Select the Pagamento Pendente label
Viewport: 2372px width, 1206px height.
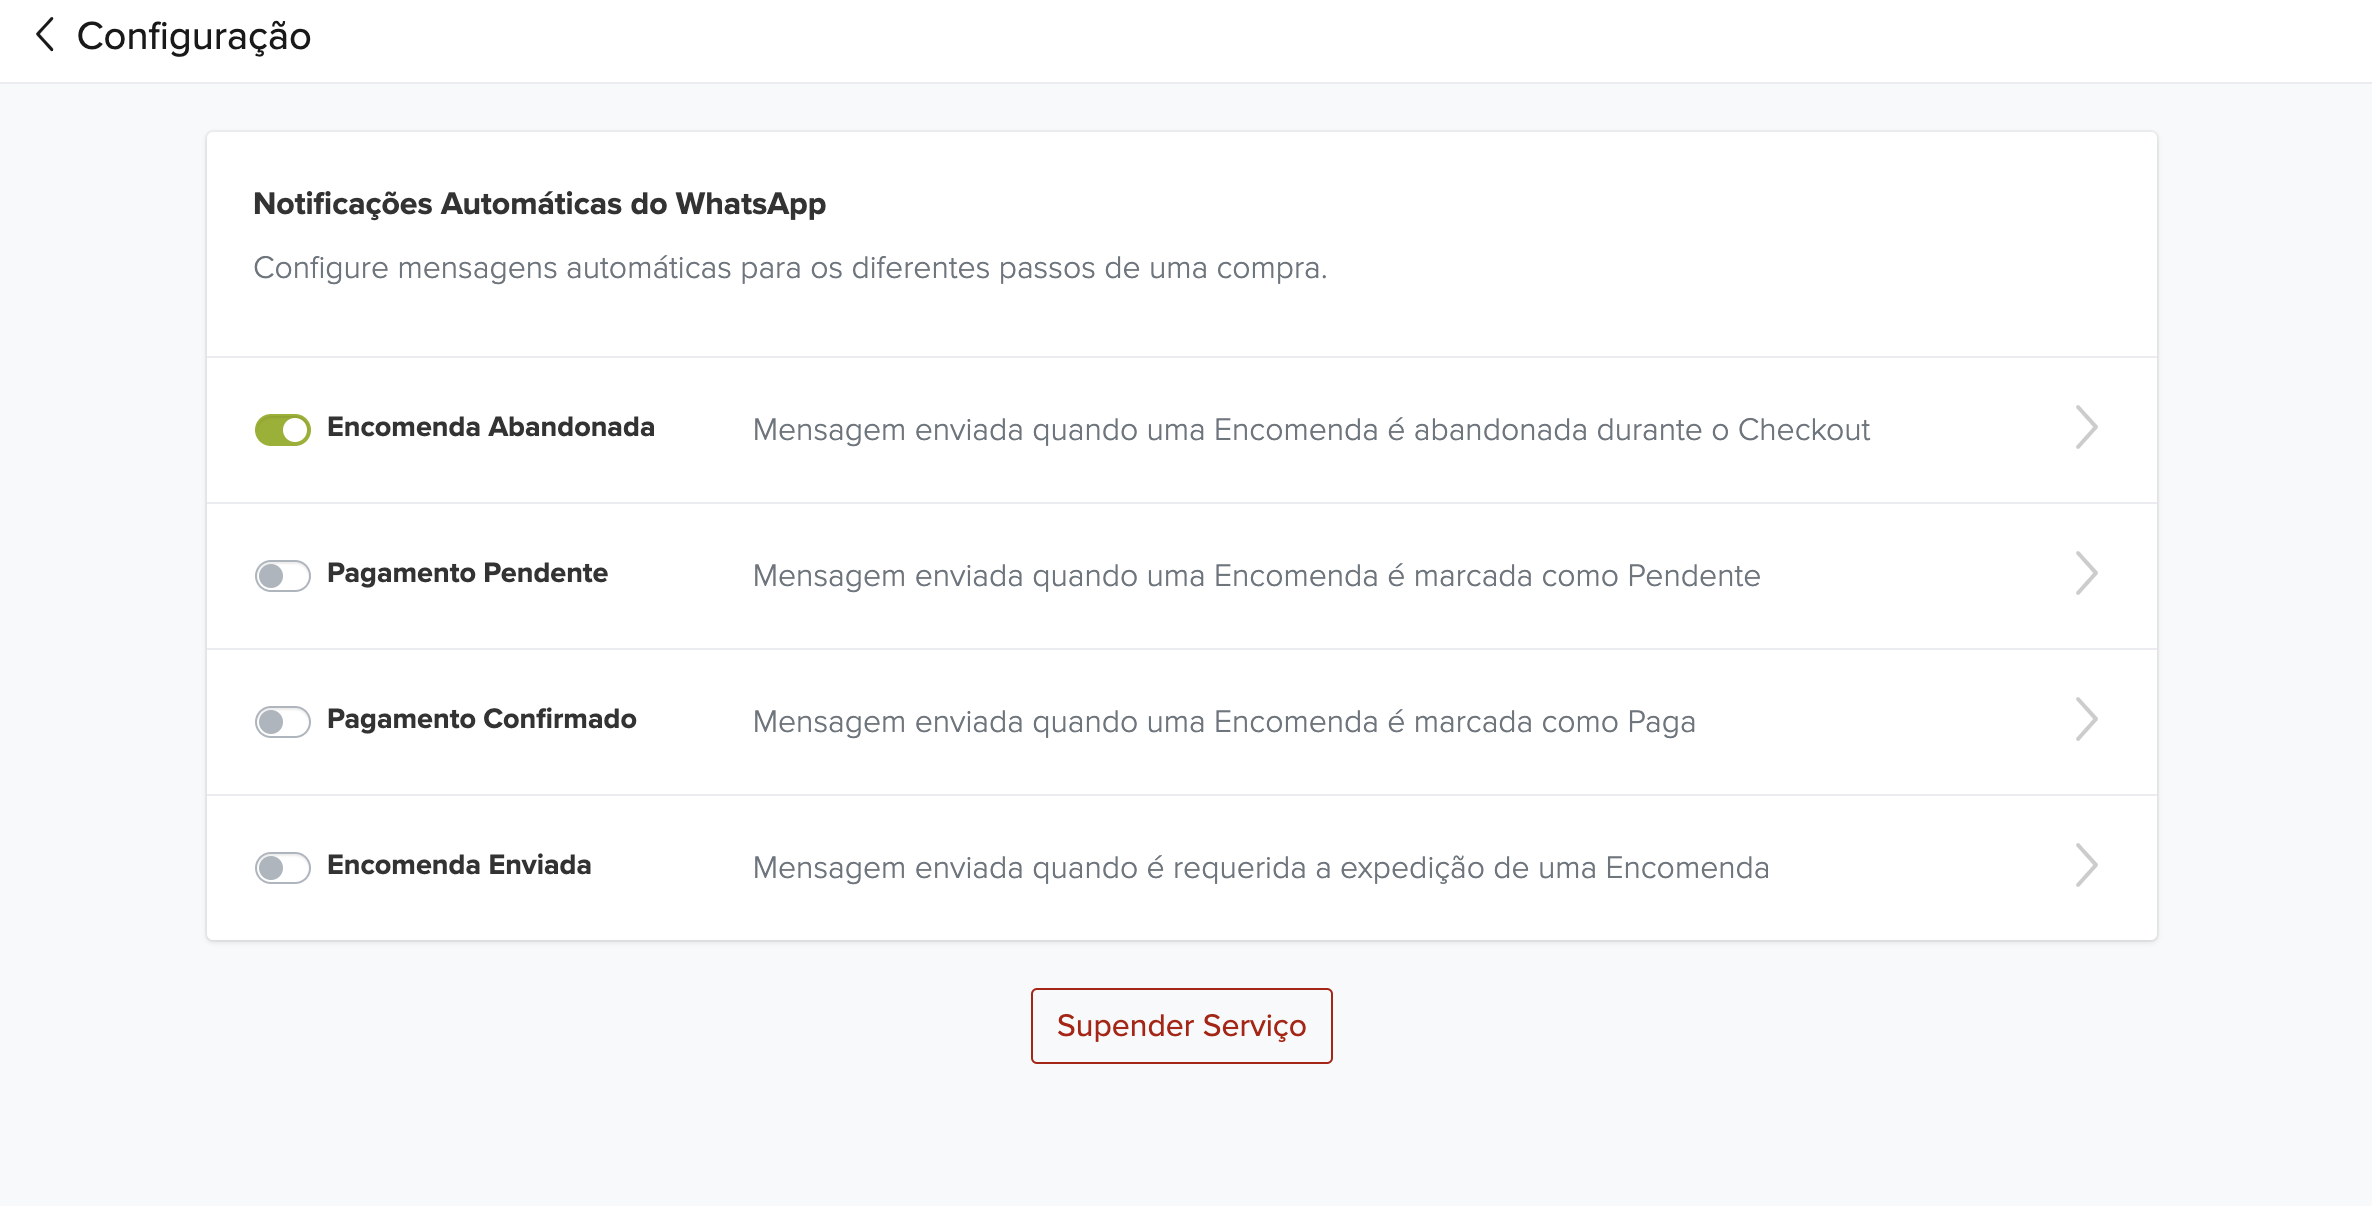[467, 573]
